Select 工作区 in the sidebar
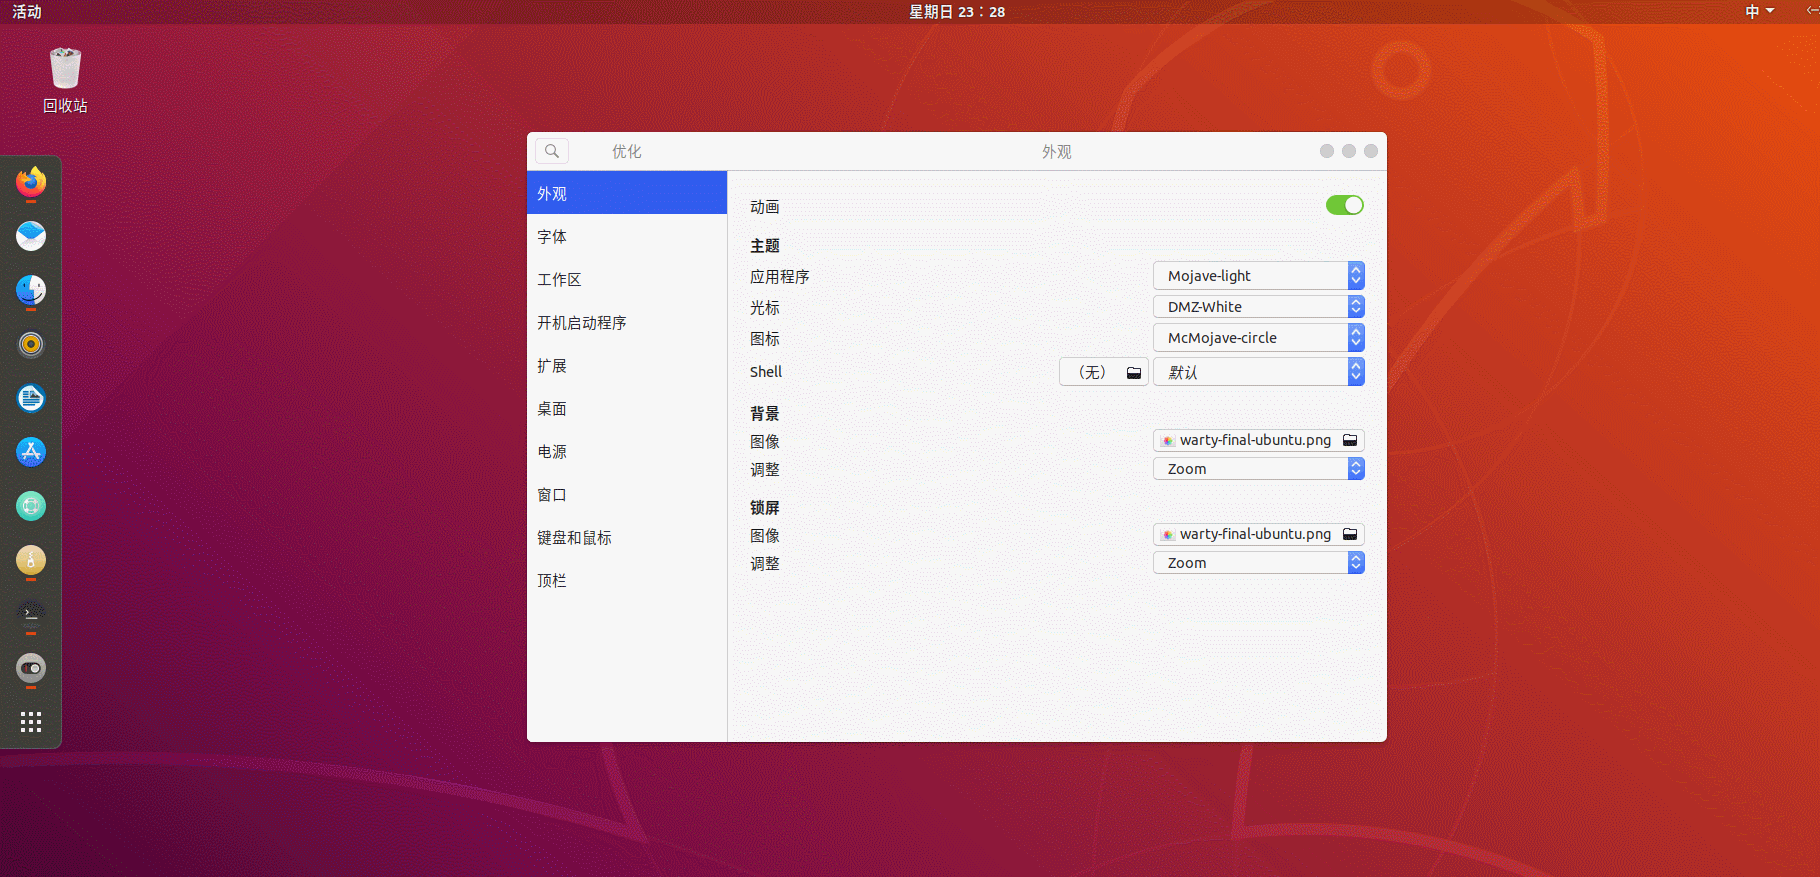 tap(627, 279)
